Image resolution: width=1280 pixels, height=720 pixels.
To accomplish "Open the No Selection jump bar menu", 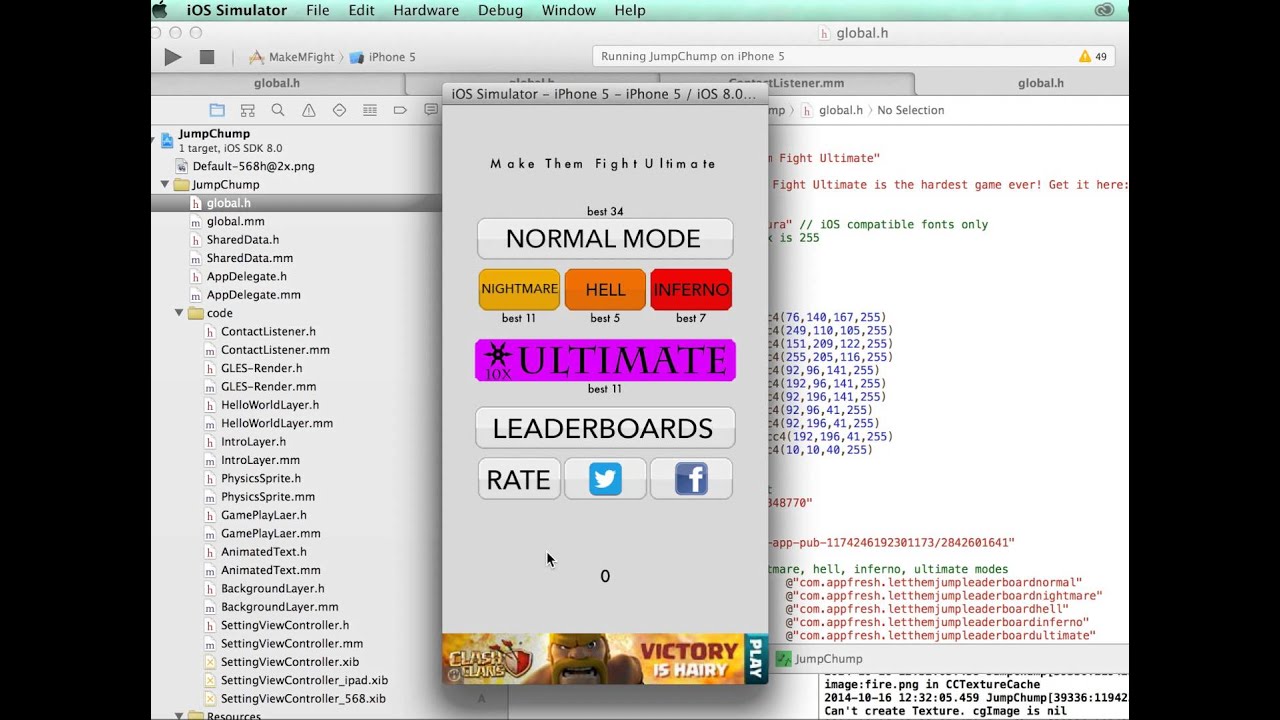I will point(910,110).
